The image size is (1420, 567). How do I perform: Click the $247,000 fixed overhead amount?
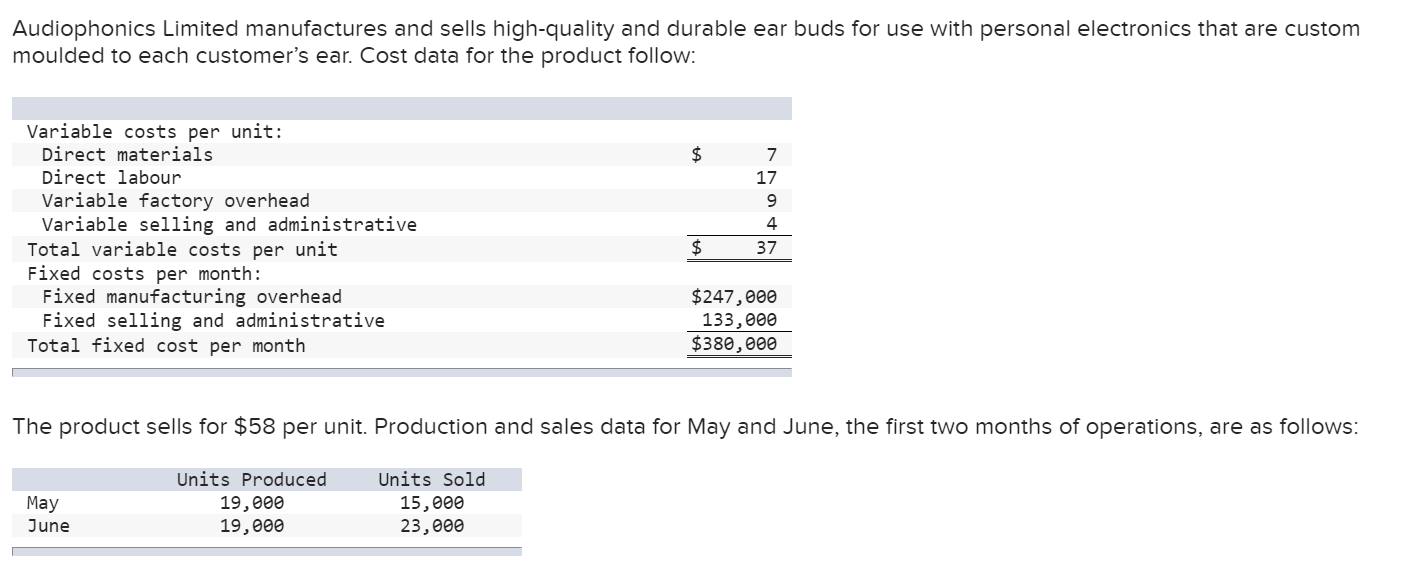tap(734, 297)
